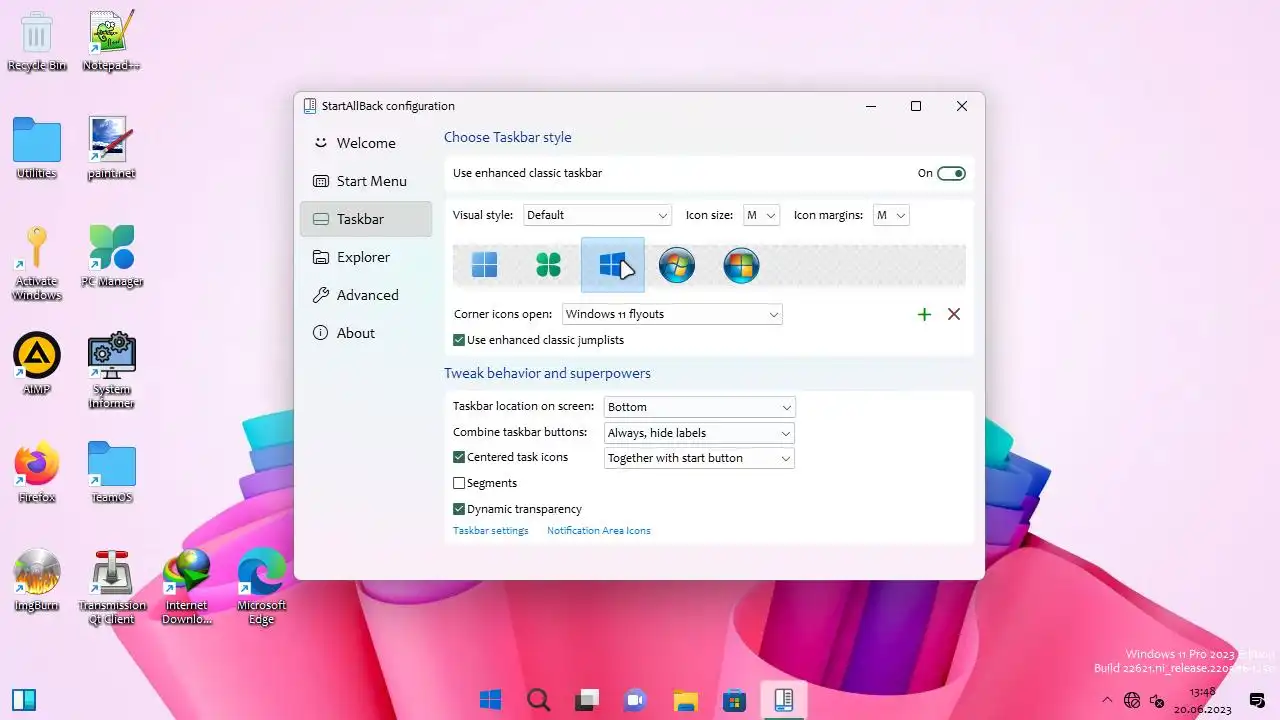Launch Microsoft Edge from the desktop
The width and height of the screenshot is (1280, 720).
pos(261,587)
